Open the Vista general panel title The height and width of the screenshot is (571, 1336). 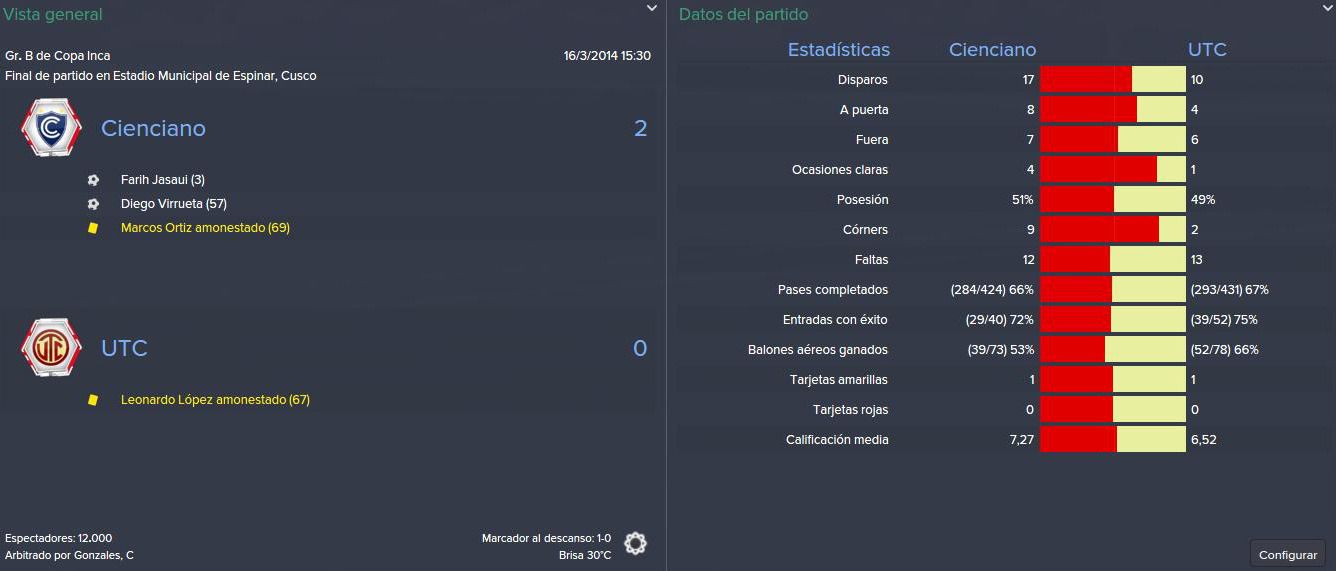pyautogui.click(x=53, y=14)
